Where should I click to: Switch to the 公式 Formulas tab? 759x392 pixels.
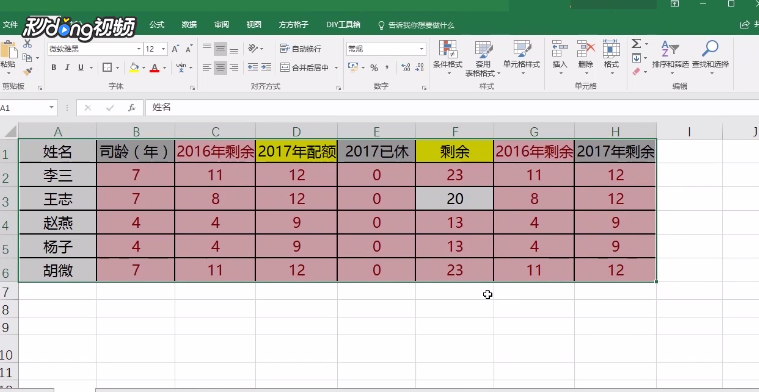[157, 25]
